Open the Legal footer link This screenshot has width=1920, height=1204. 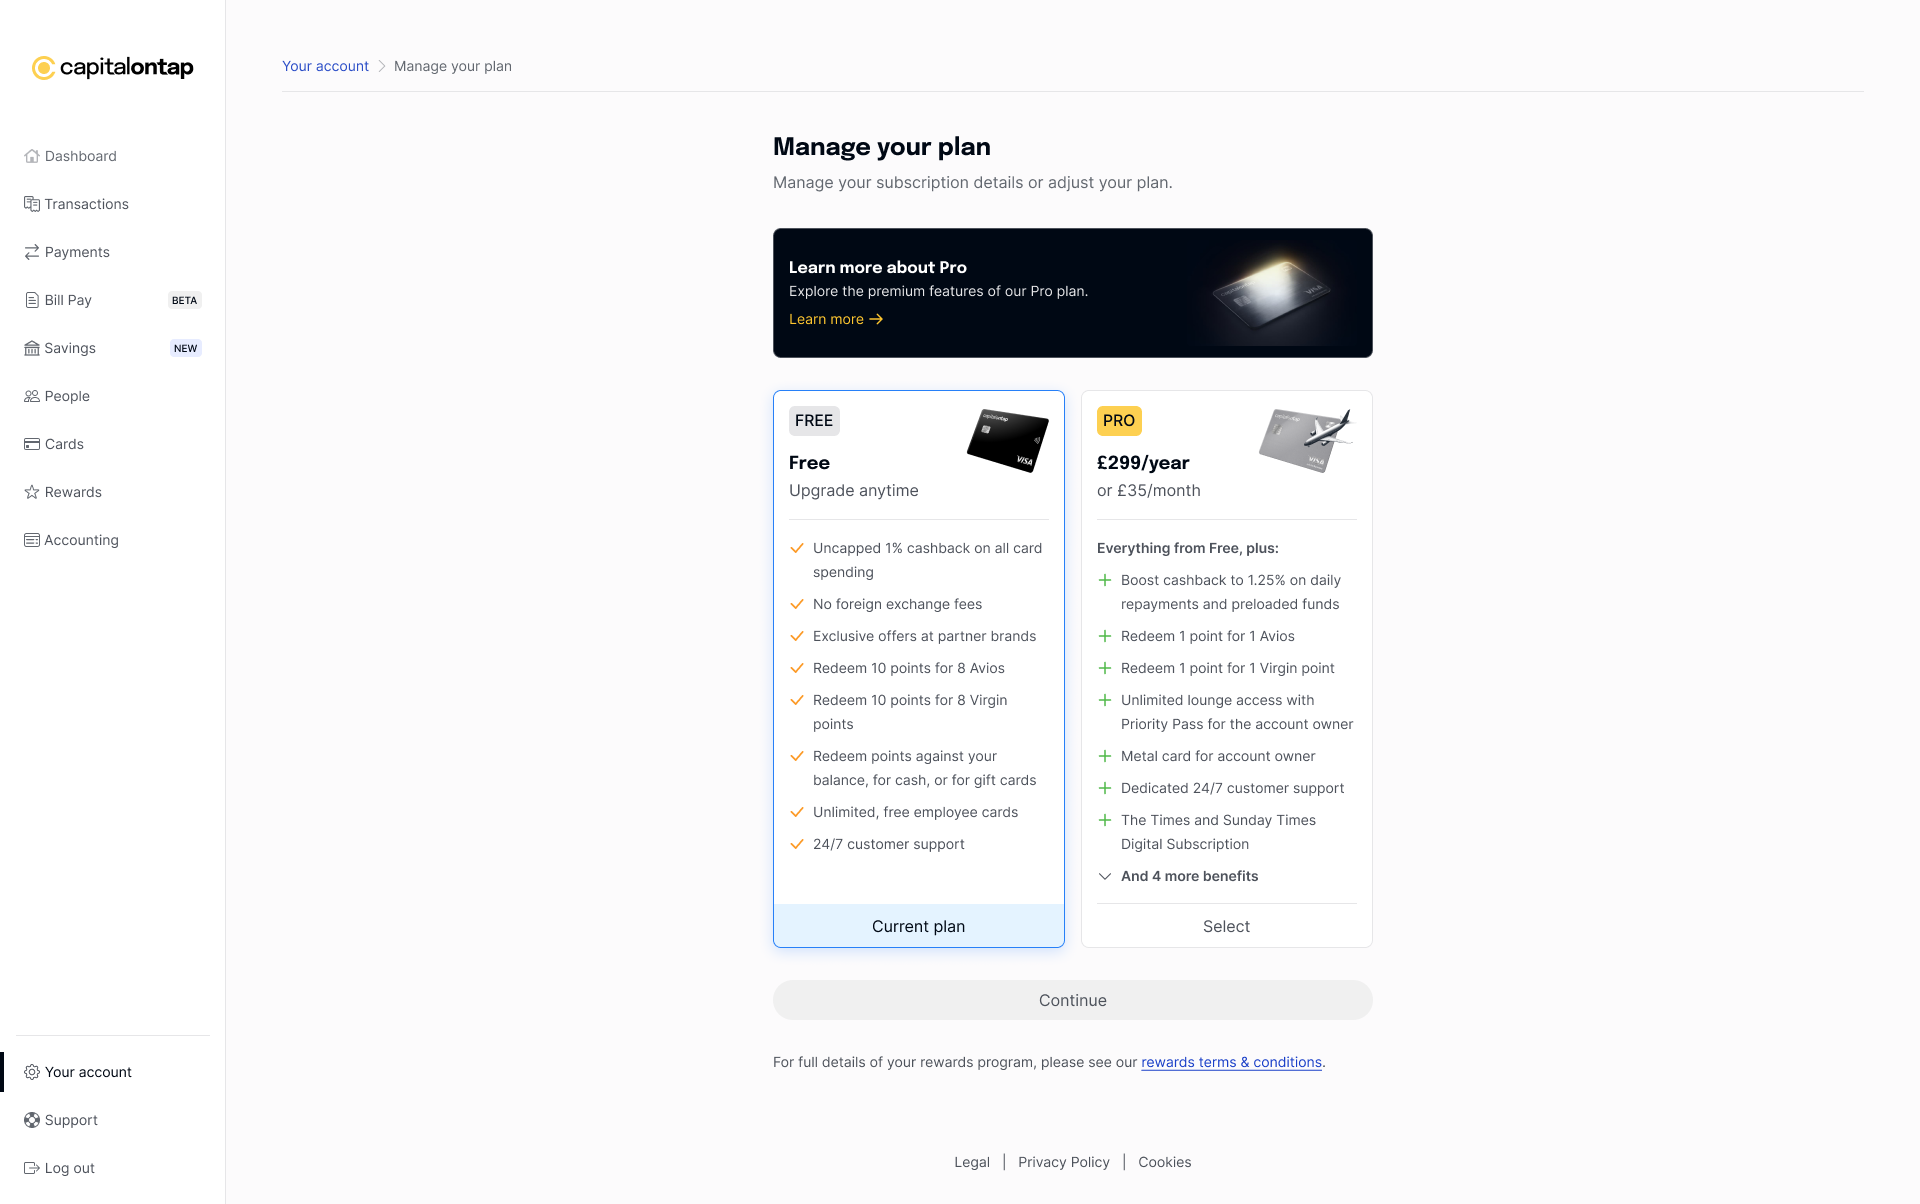(972, 1162)
